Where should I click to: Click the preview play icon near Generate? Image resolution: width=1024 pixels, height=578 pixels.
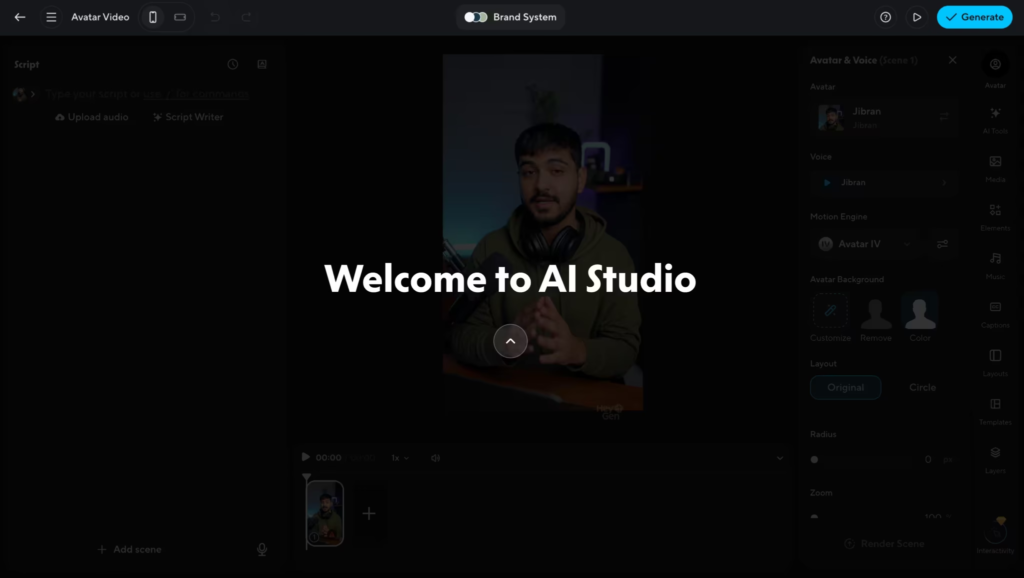916,17
